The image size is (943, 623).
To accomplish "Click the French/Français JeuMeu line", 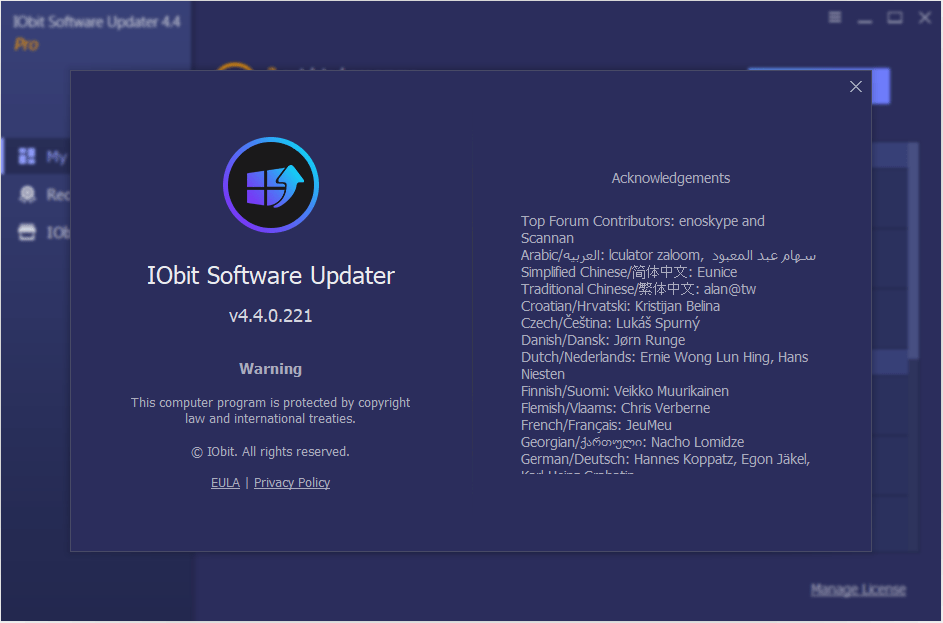I will click(x=596, y=425).
